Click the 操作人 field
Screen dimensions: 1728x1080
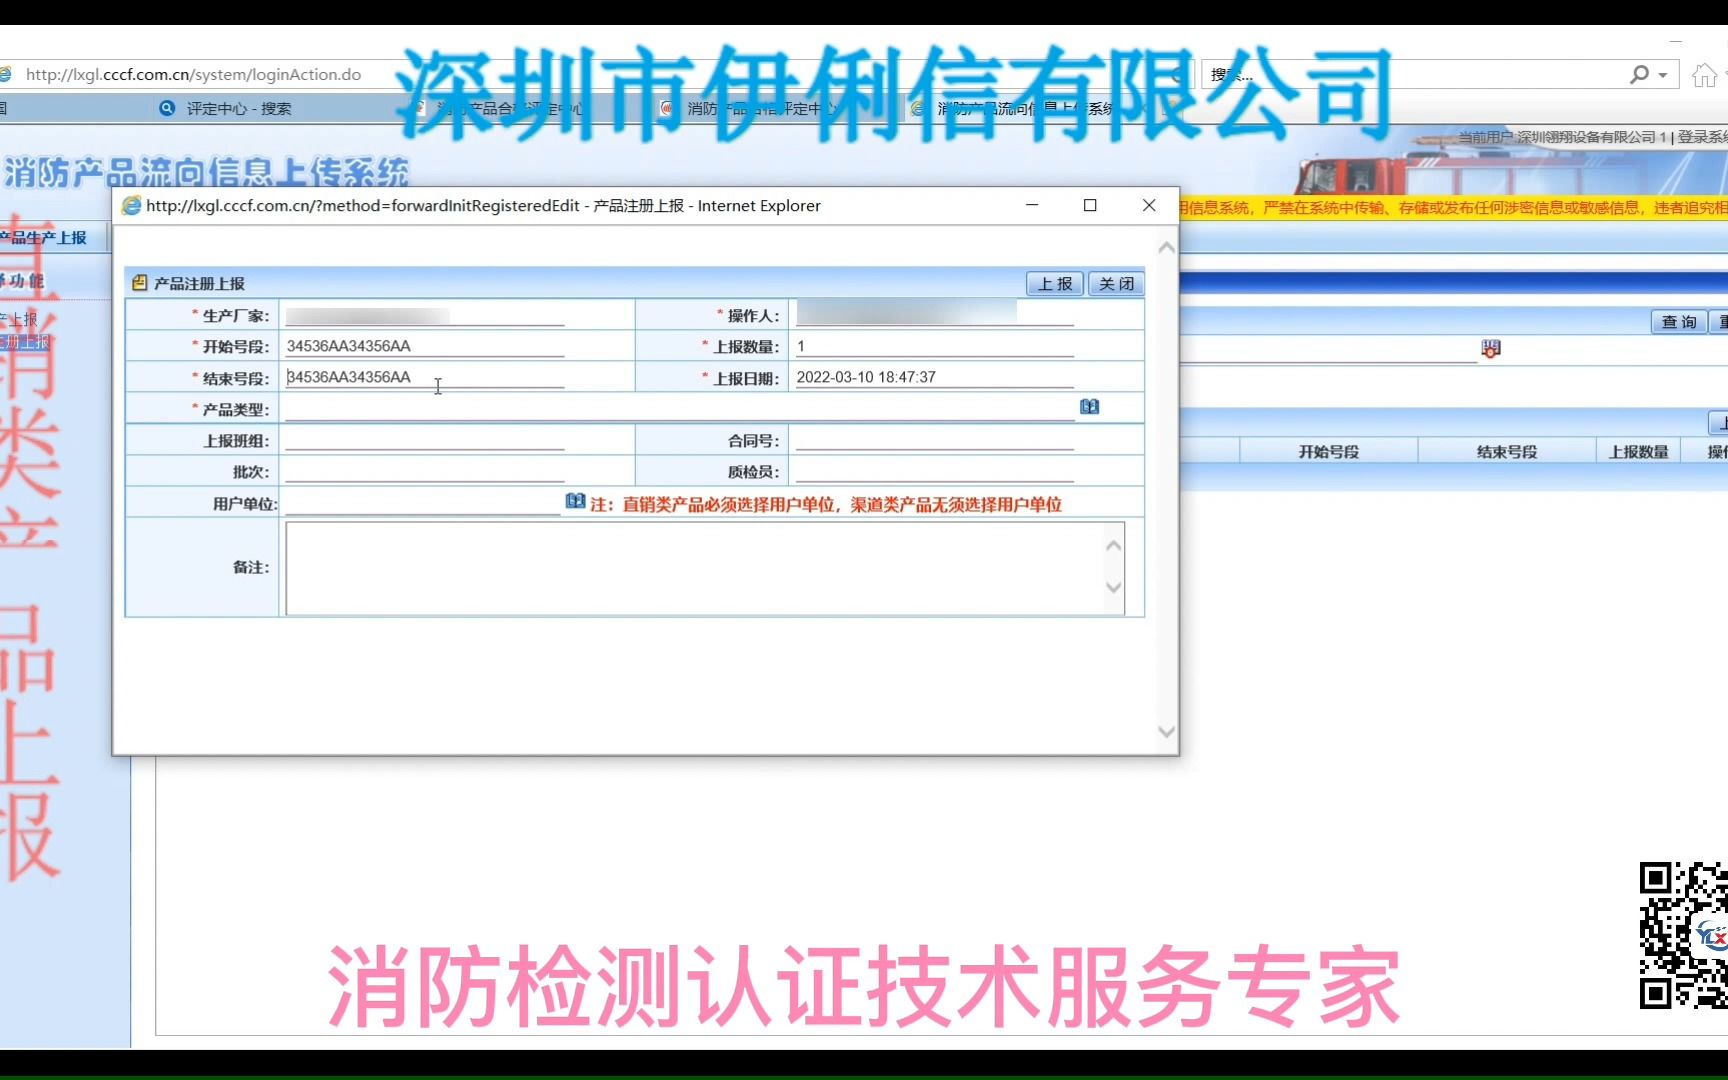[x=934, y=315]
